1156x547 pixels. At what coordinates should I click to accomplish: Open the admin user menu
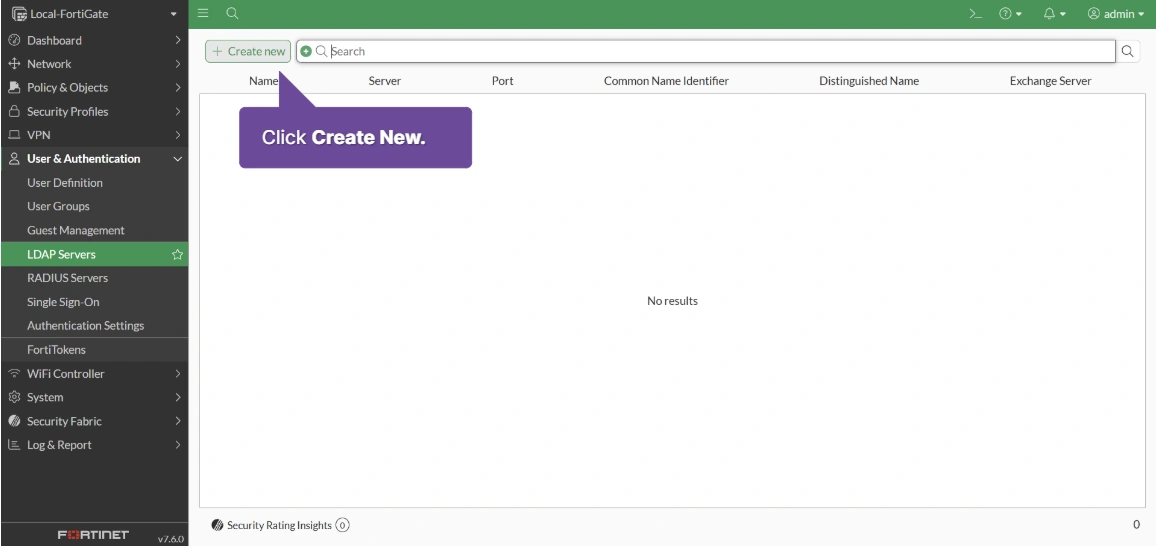click(x=1115, y=14)
